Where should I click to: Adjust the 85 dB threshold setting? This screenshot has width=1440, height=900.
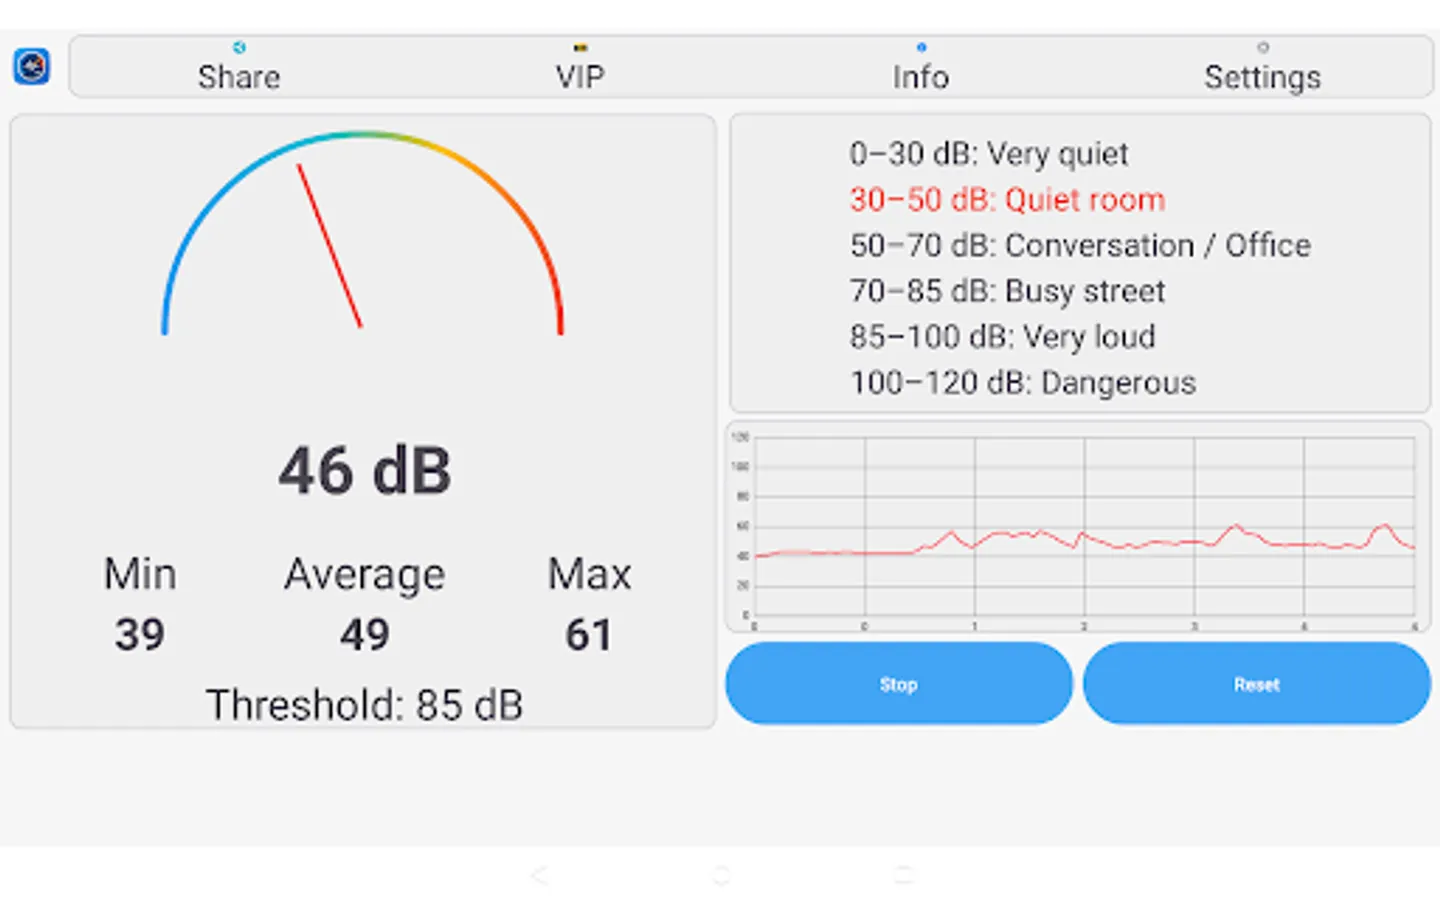tap(364, 704)
